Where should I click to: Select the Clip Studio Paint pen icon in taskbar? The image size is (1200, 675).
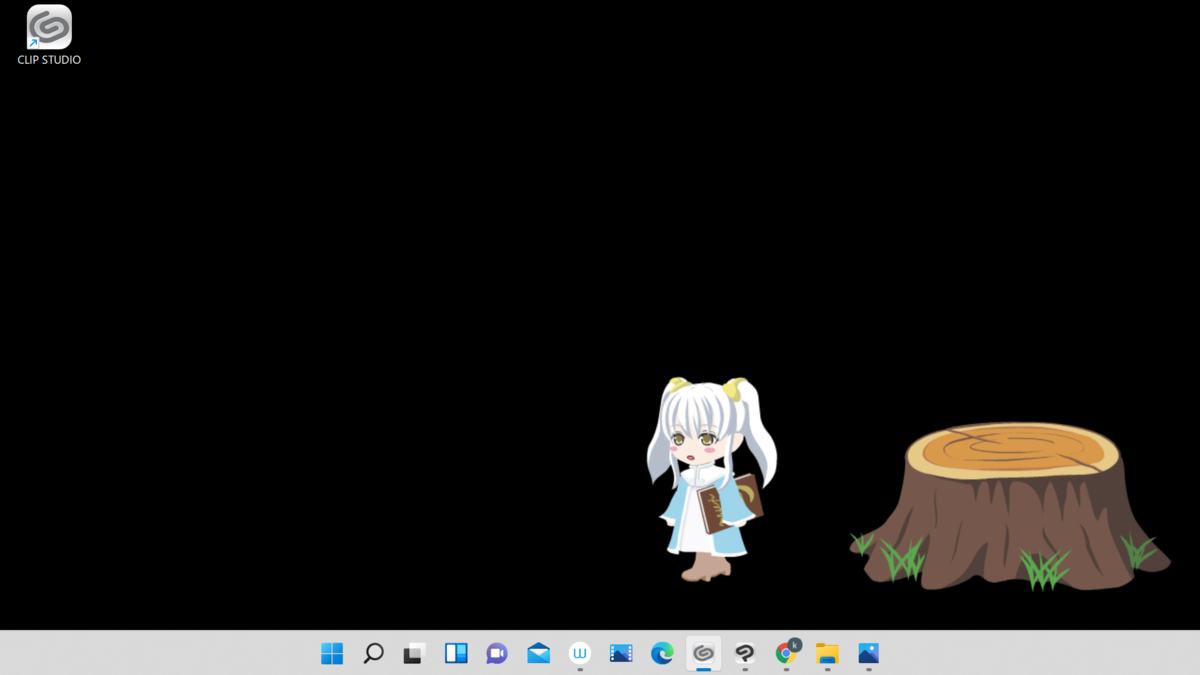tap(745, 653)
